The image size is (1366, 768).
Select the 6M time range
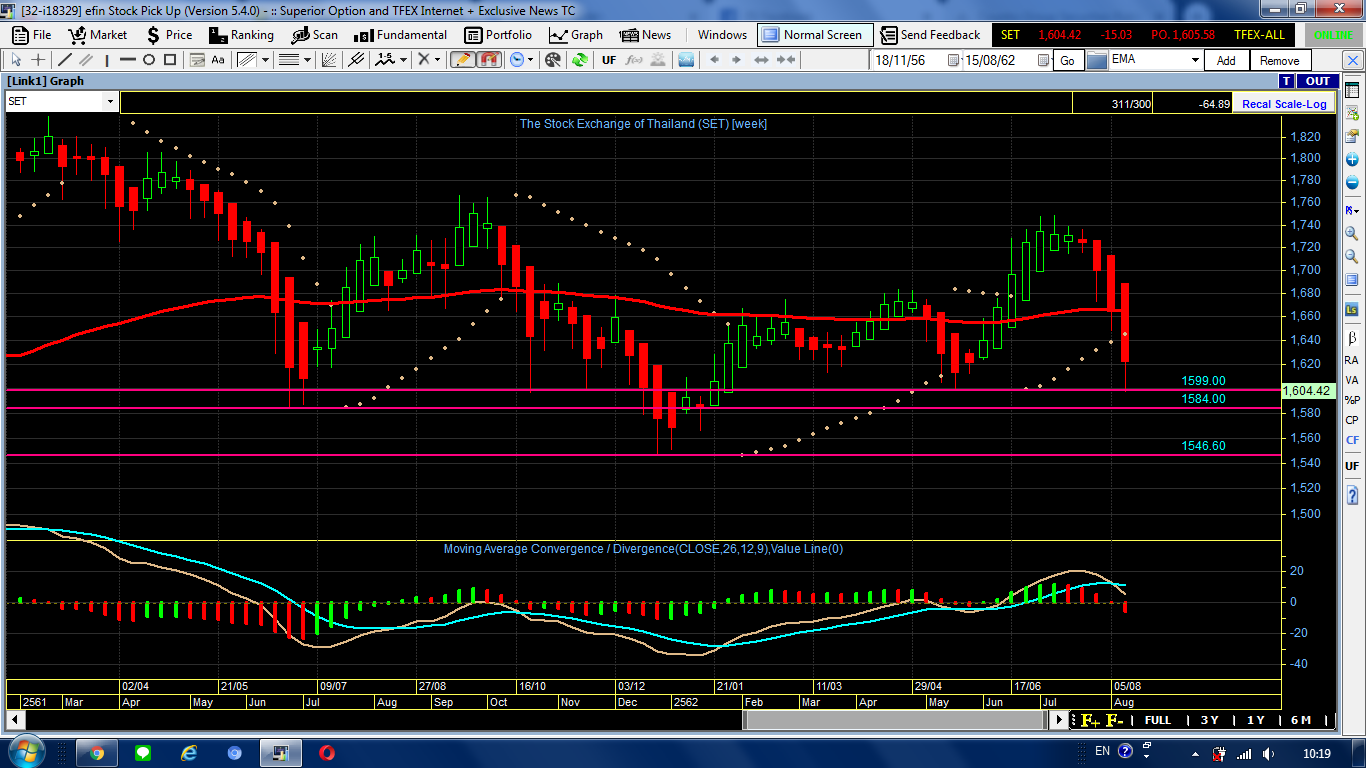(1301, 720)
